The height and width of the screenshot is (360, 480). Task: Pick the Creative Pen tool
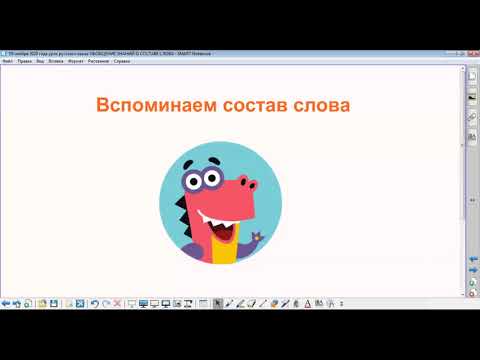[240, 304]
